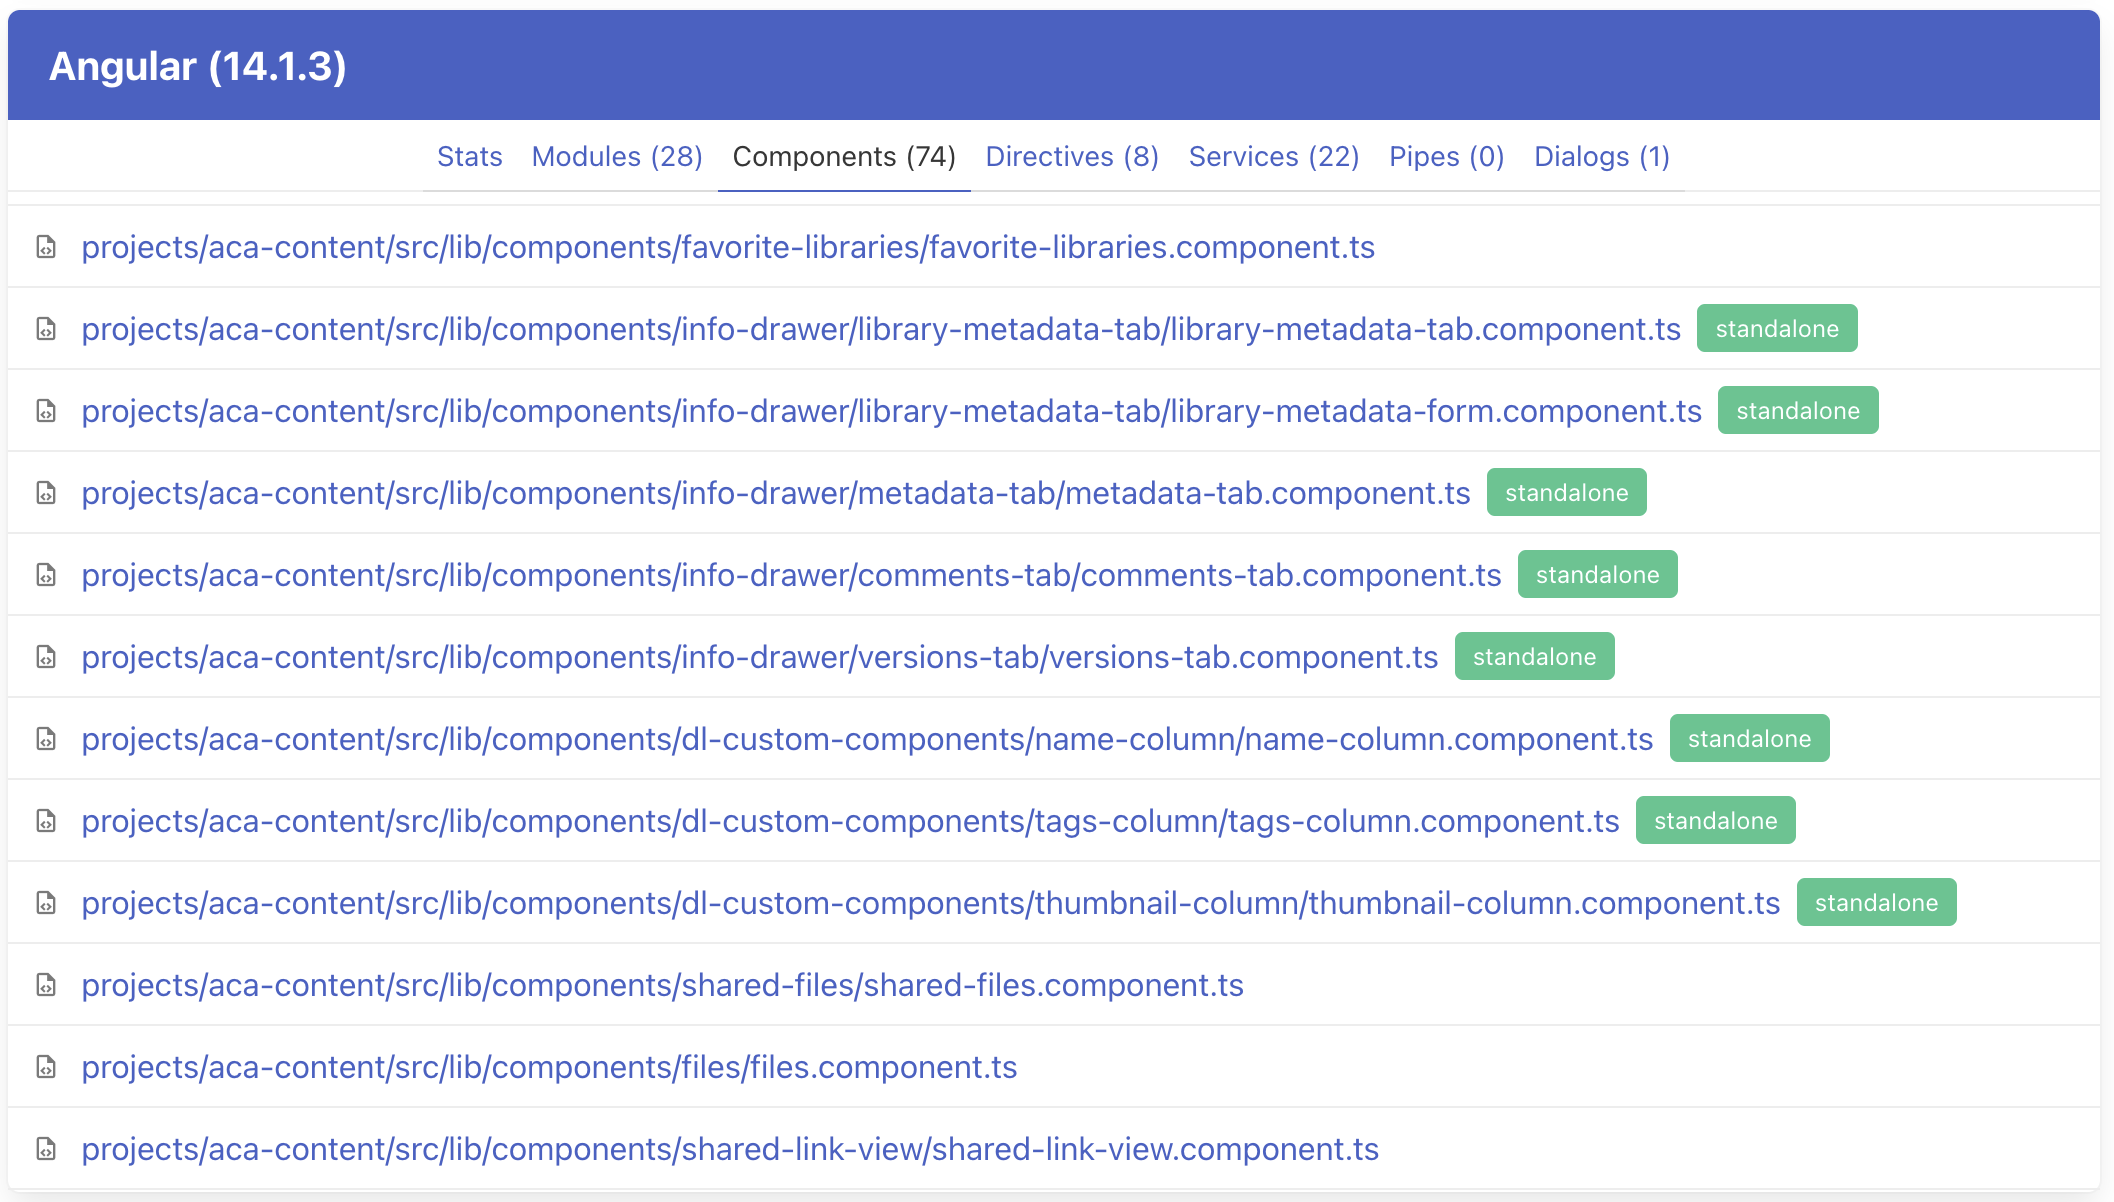The height and width of the screenshot is (1202, 2114).
Task: Switch to the Modules (28) tab
Action: [616, 156]
